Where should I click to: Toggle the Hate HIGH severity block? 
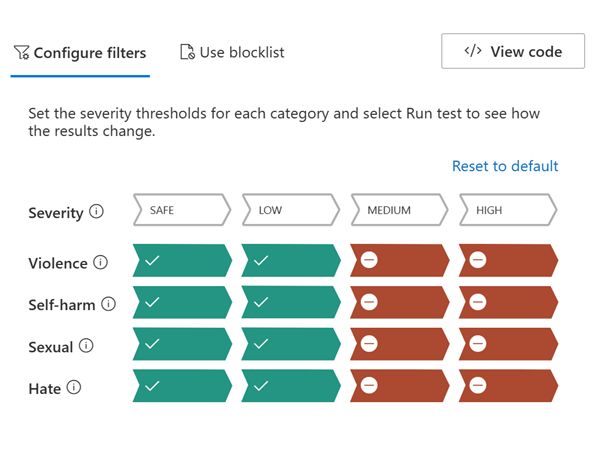(x=508, y=386)
